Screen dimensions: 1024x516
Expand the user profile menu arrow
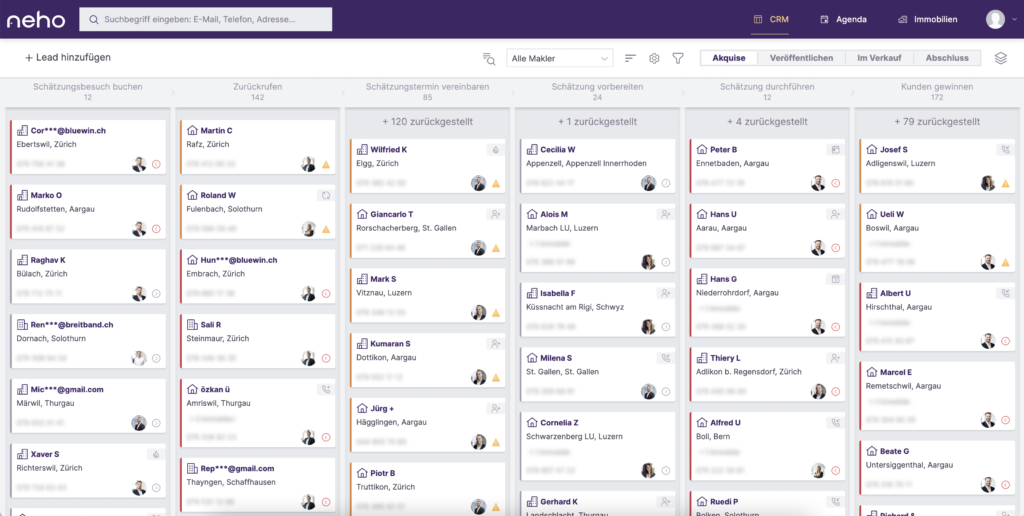point(1013,19)
